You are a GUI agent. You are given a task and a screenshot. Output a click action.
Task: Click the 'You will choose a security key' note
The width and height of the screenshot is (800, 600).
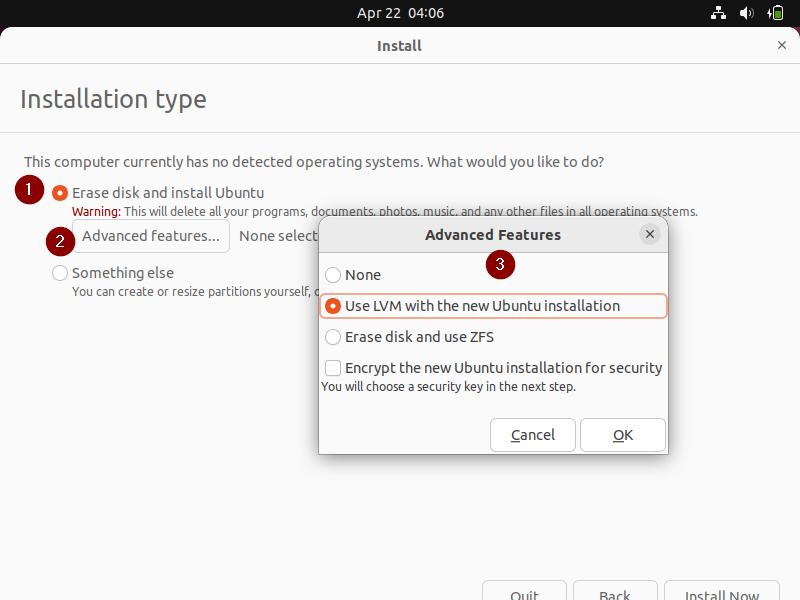coord(448,387)
